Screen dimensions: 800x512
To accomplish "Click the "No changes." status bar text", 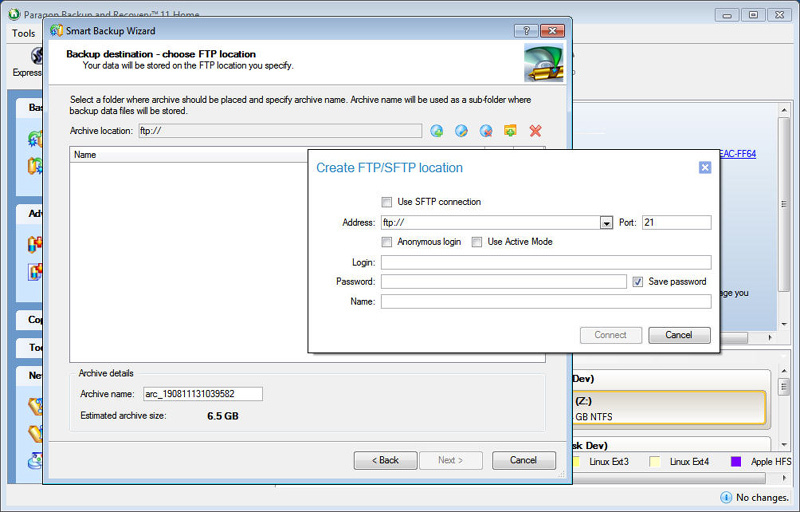I will pyautogui.click(x=762, y=497).
